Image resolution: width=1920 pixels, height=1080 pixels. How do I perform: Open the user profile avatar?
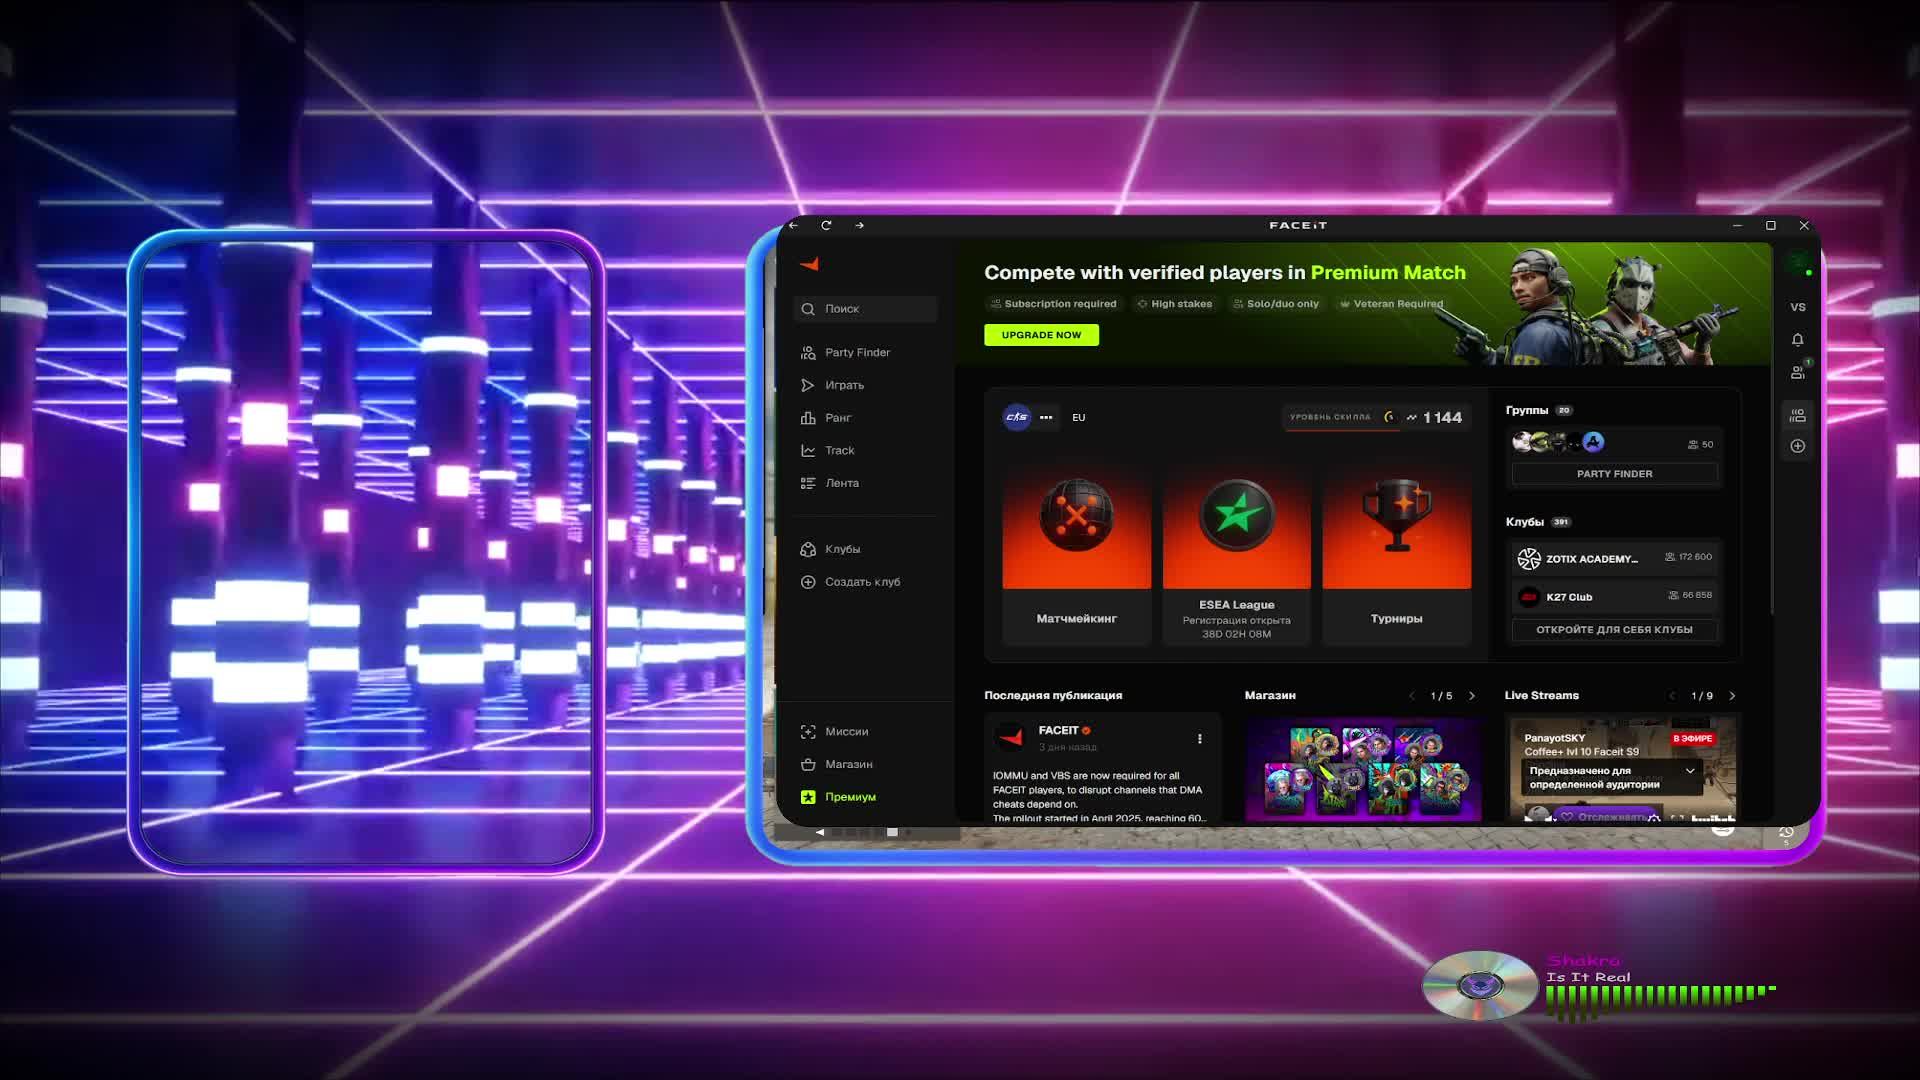point(1799,264)
